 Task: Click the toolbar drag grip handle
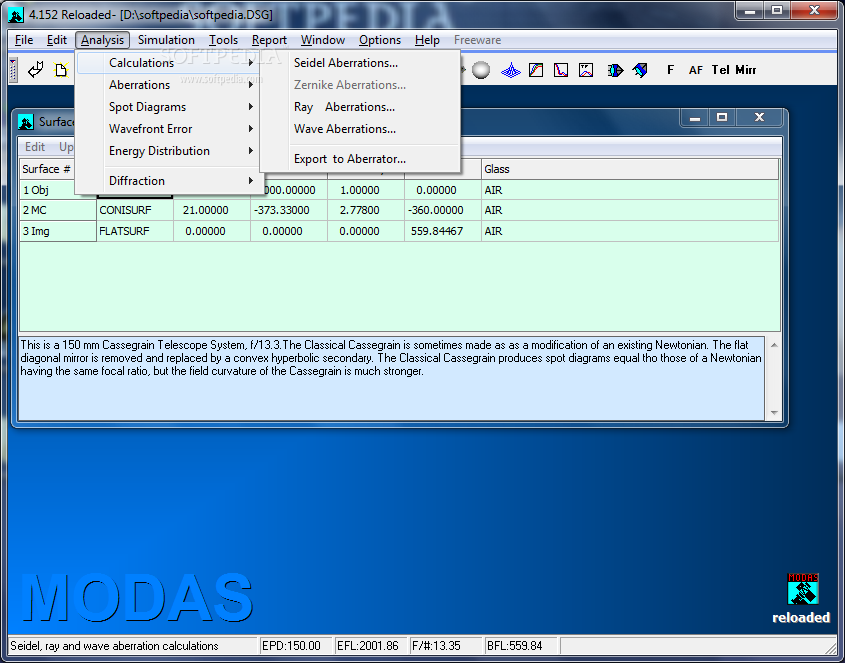point(13,70)
